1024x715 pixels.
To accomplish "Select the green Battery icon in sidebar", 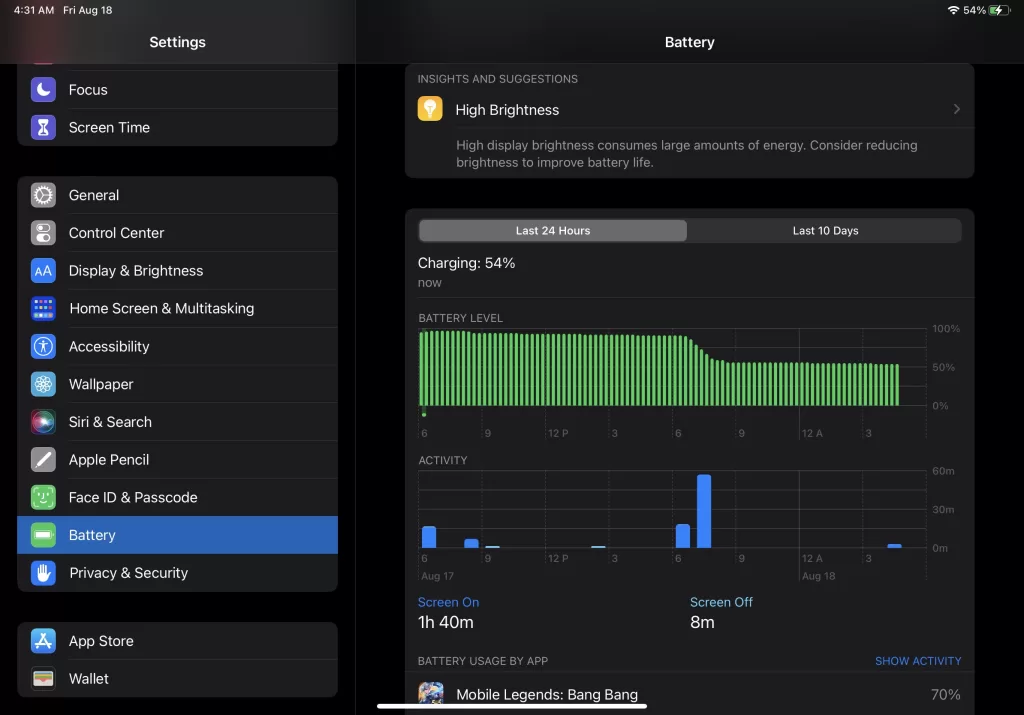I will point(43,535).
